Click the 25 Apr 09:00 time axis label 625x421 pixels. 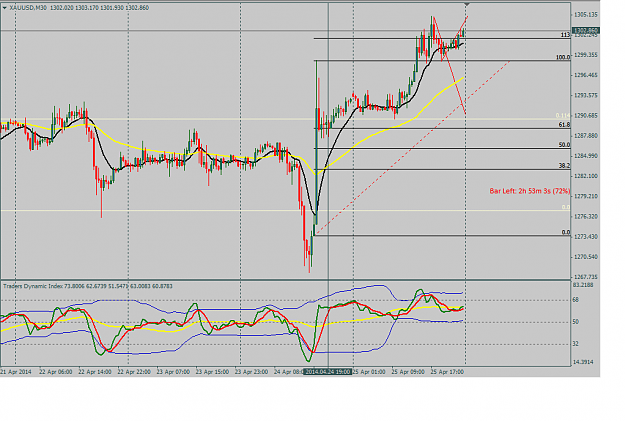pos(408,372)
